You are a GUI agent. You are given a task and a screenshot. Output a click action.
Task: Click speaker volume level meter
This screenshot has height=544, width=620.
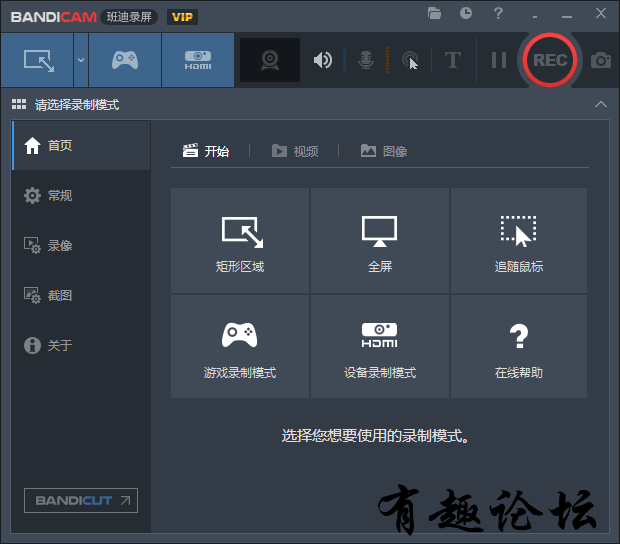(x=344, y=60)
